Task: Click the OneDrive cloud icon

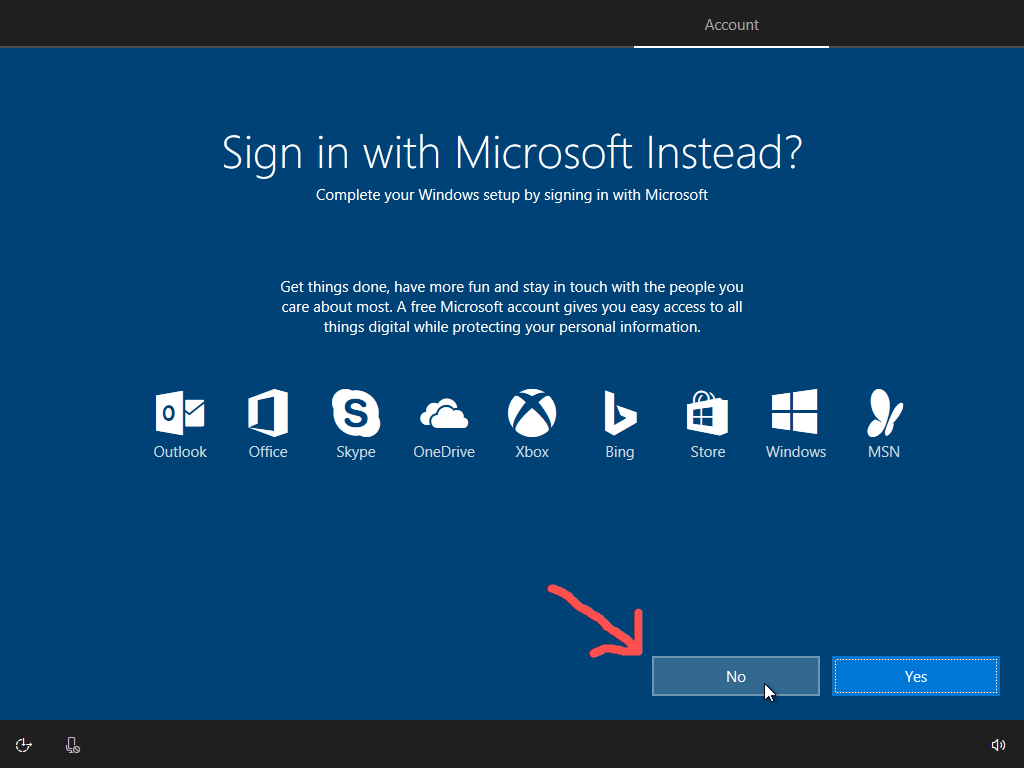Action: 444,413
